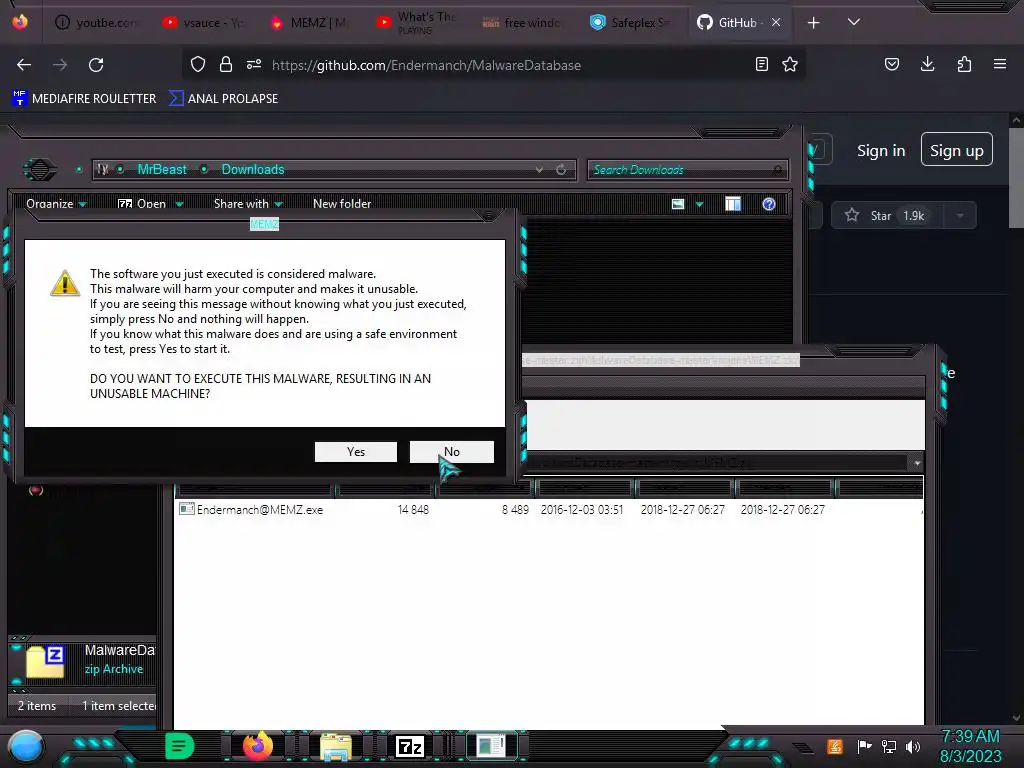This screenshot has height=768, width=1024.
Task: Switch to Firefox on the taskbar
Action: tap(258, 746)
